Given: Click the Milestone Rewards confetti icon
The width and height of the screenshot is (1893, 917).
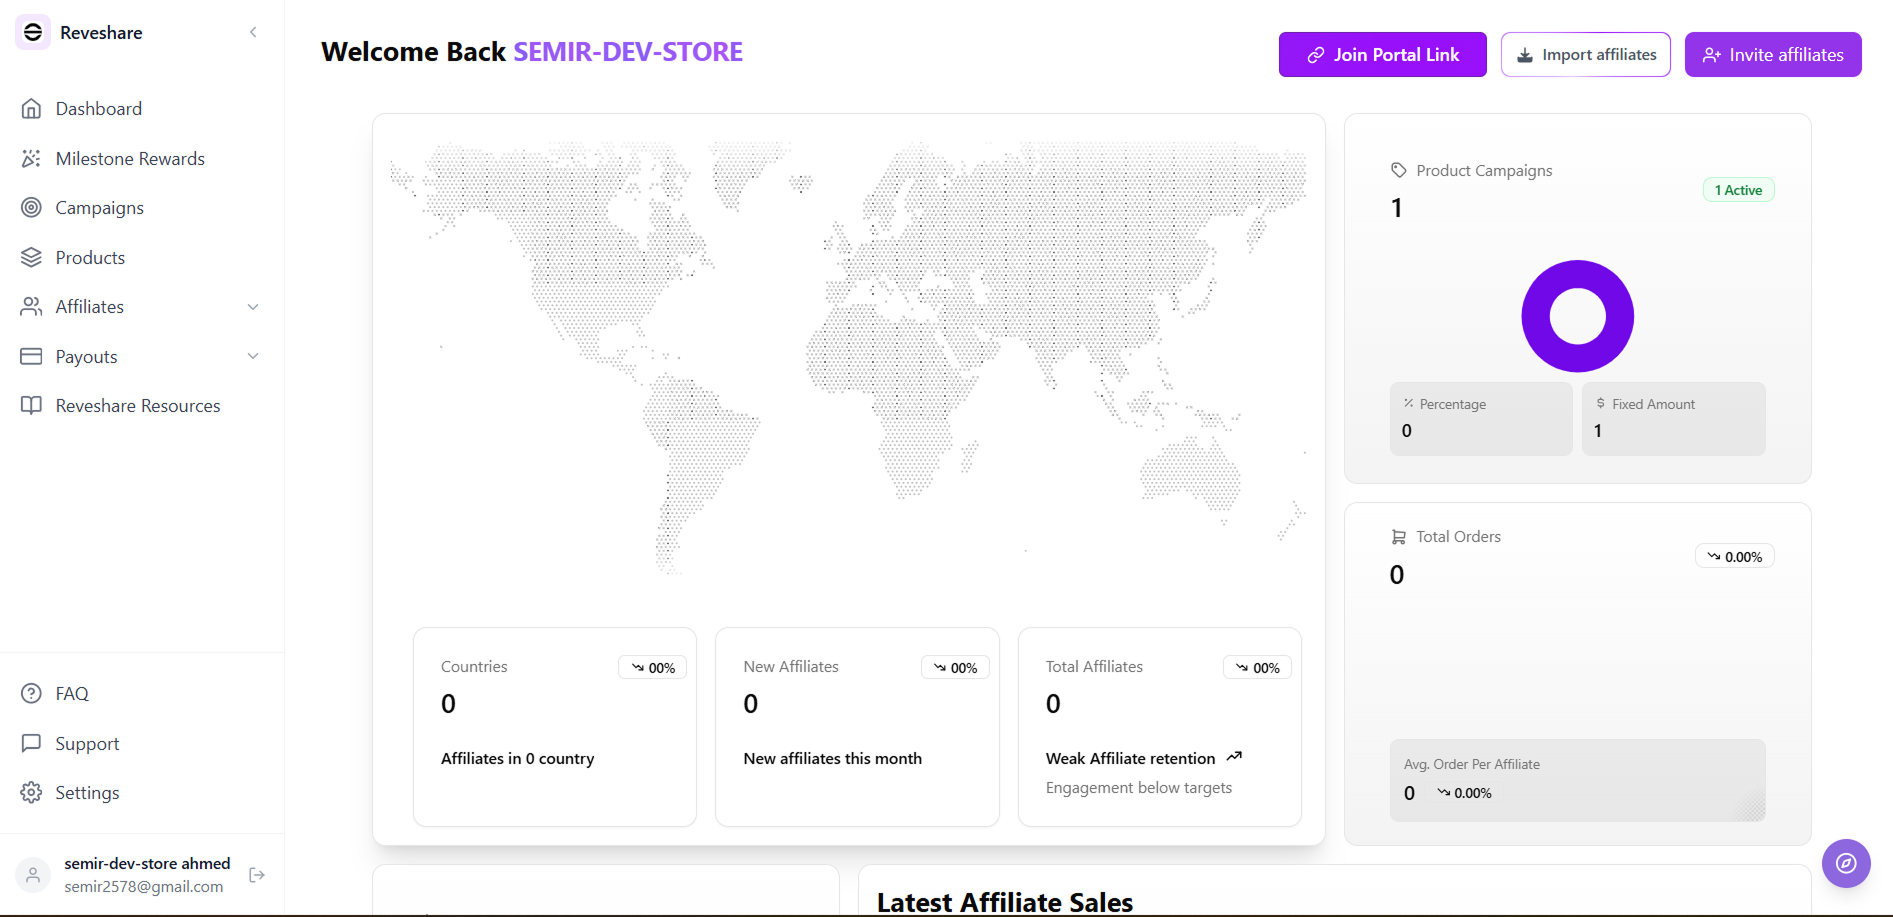Looking at the screenshot, I should coord(32,158).
